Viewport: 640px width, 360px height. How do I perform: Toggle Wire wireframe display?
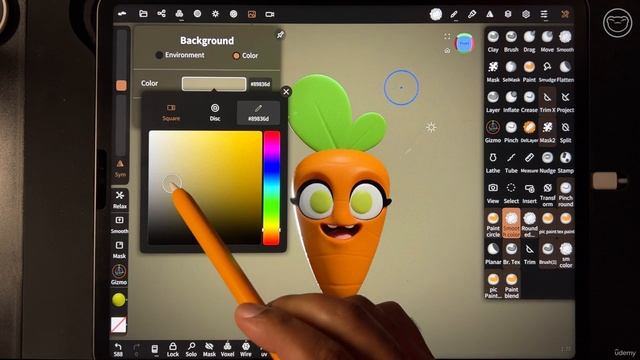[246, 349]
